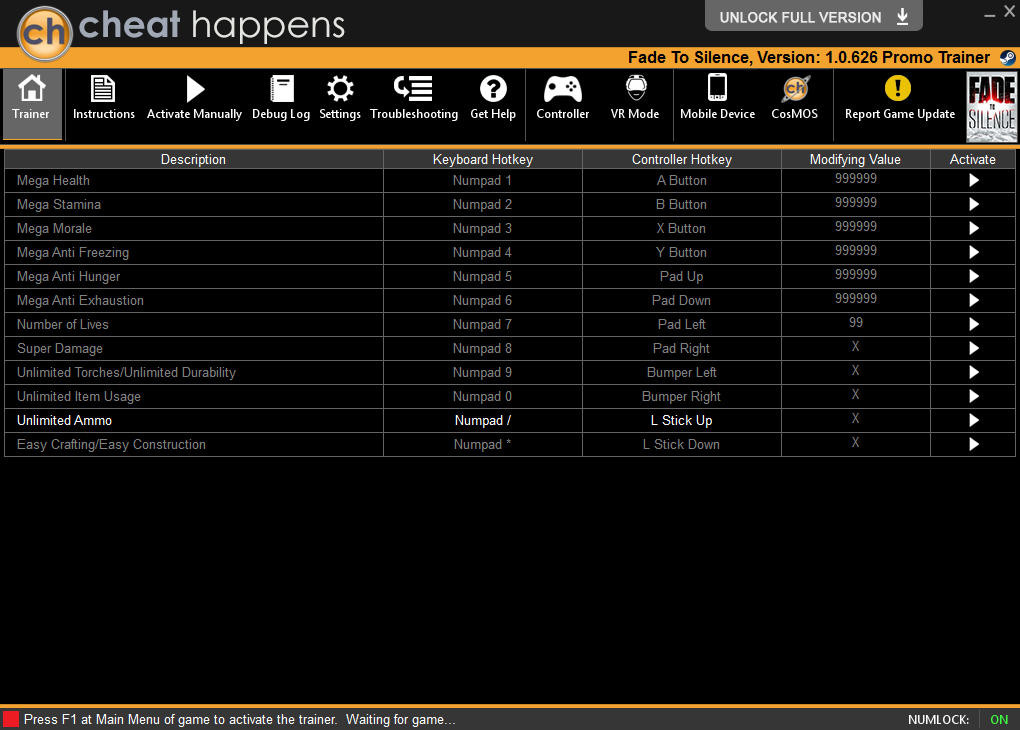Screen dimensions: 1020x730
Task: Select the Super Damage row description
Action: (x=194, y=349)
